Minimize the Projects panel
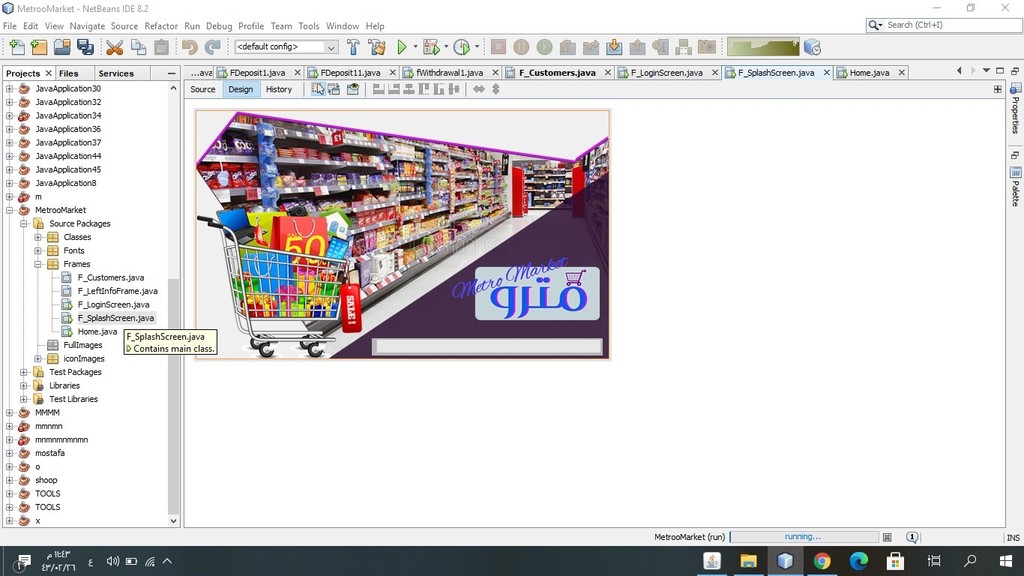The width and height of the screenshot is (1024, 576). click(x=172, y=73)
